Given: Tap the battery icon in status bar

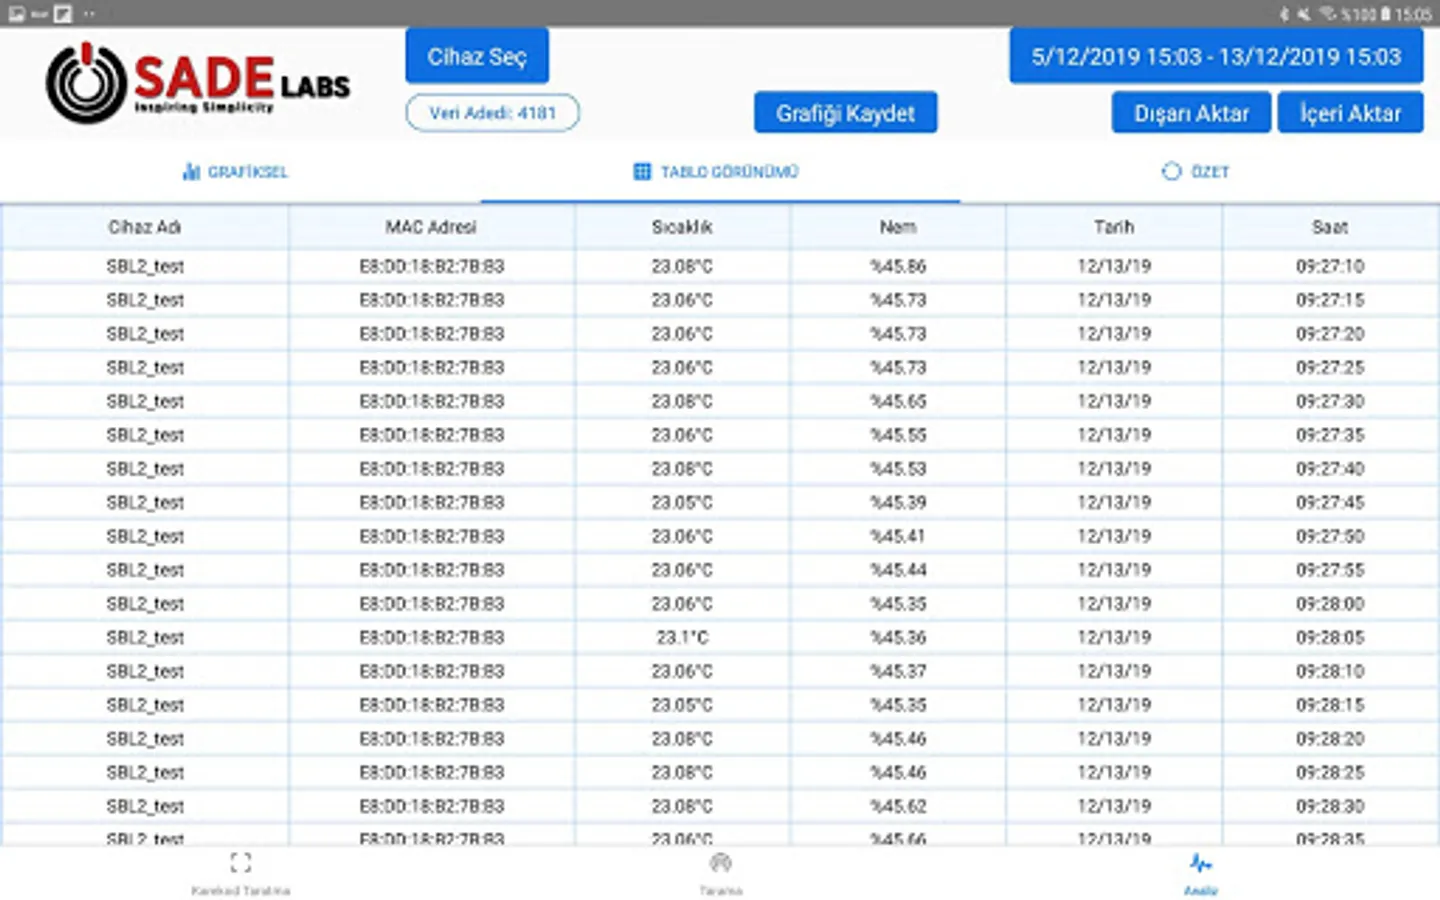Looking at the screenshot, I should pyautogui.click(x=1386, y=14).
